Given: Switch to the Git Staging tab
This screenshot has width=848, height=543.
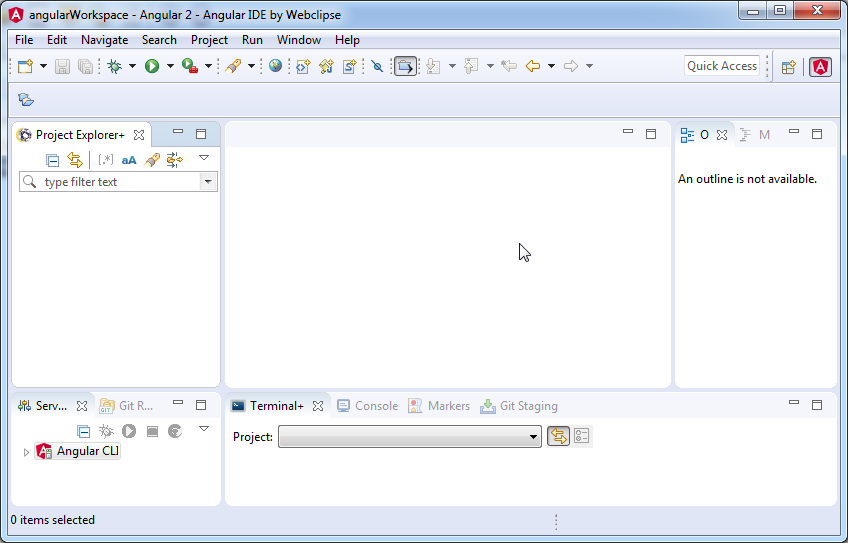Looking at the screenshot, I should [x=519, y=406].
